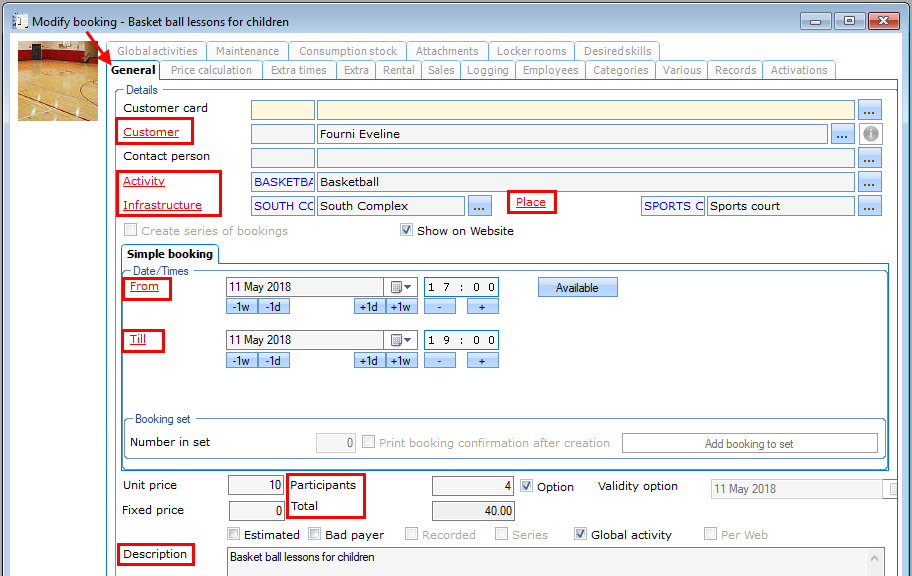Viewport: 912px width, 576px height.
Task: Toggle the Recorded checkbox
Action: (411, 534)
